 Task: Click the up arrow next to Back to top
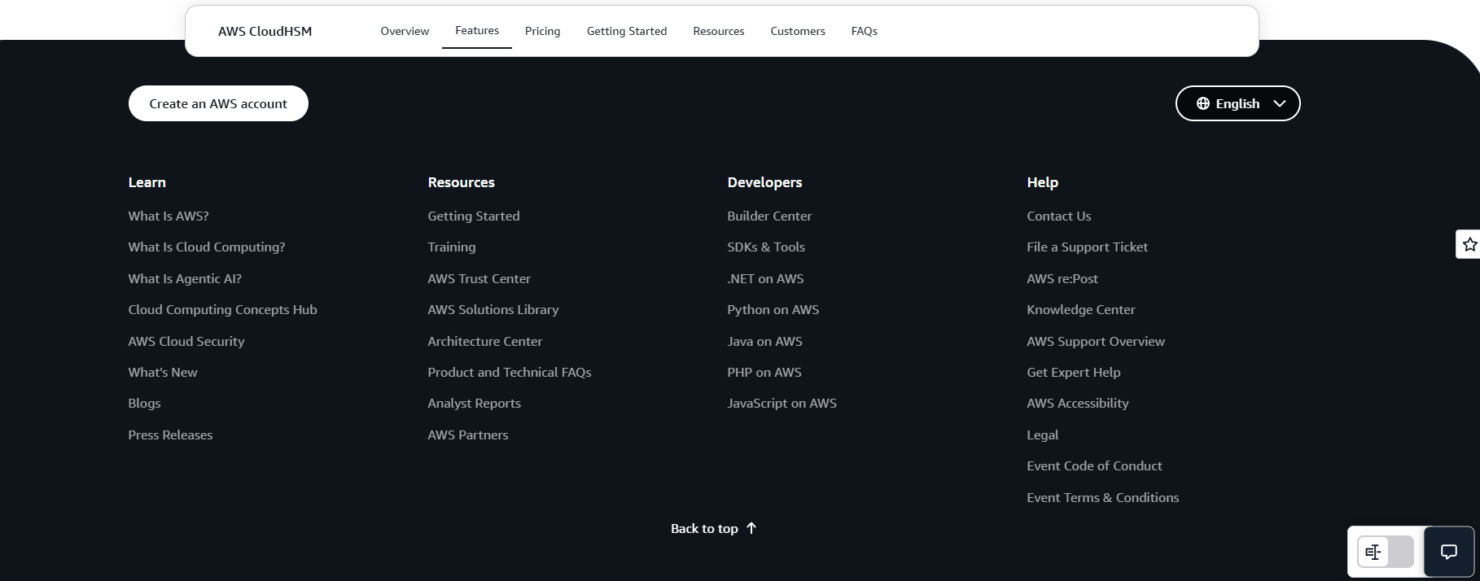click(751, 529)
